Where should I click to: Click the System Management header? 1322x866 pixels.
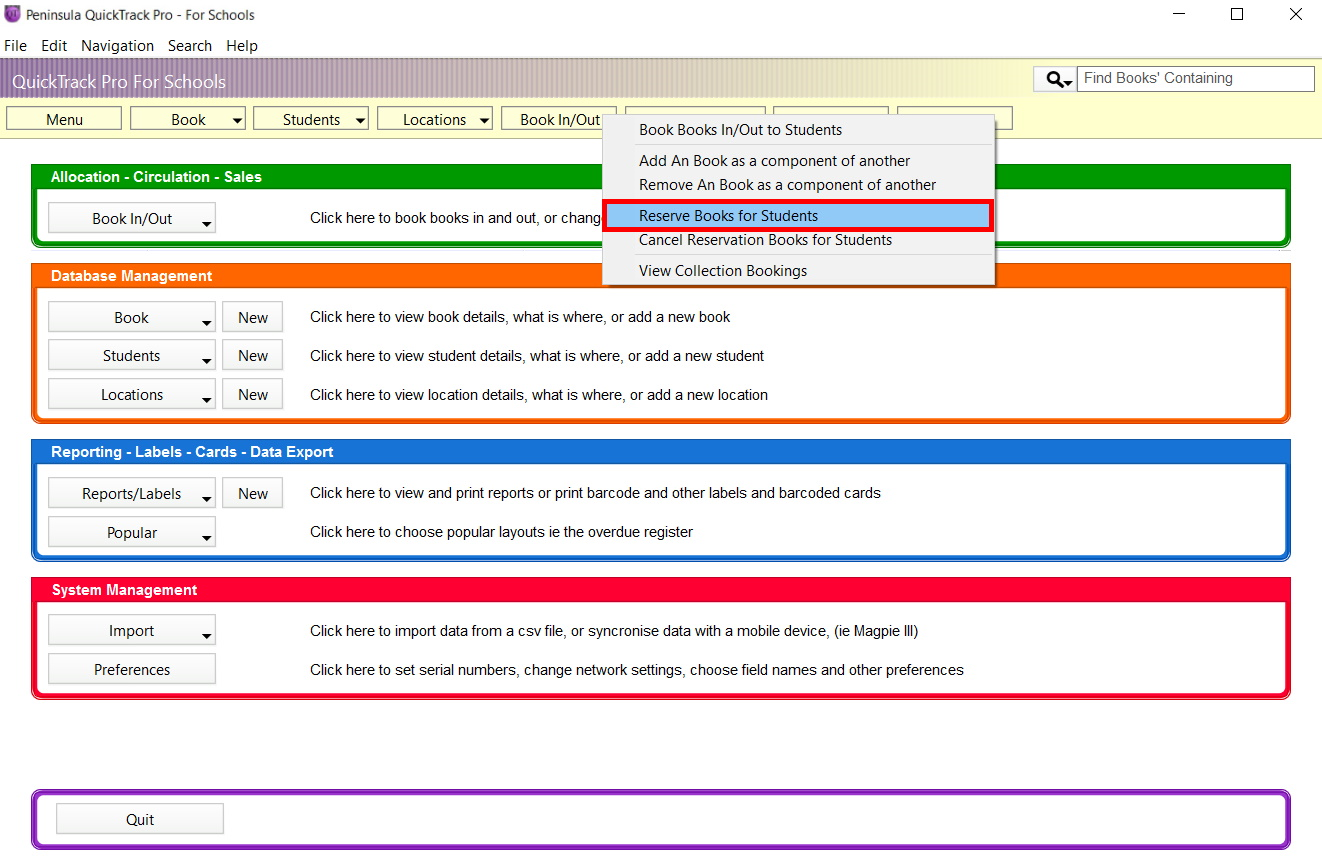124,590
